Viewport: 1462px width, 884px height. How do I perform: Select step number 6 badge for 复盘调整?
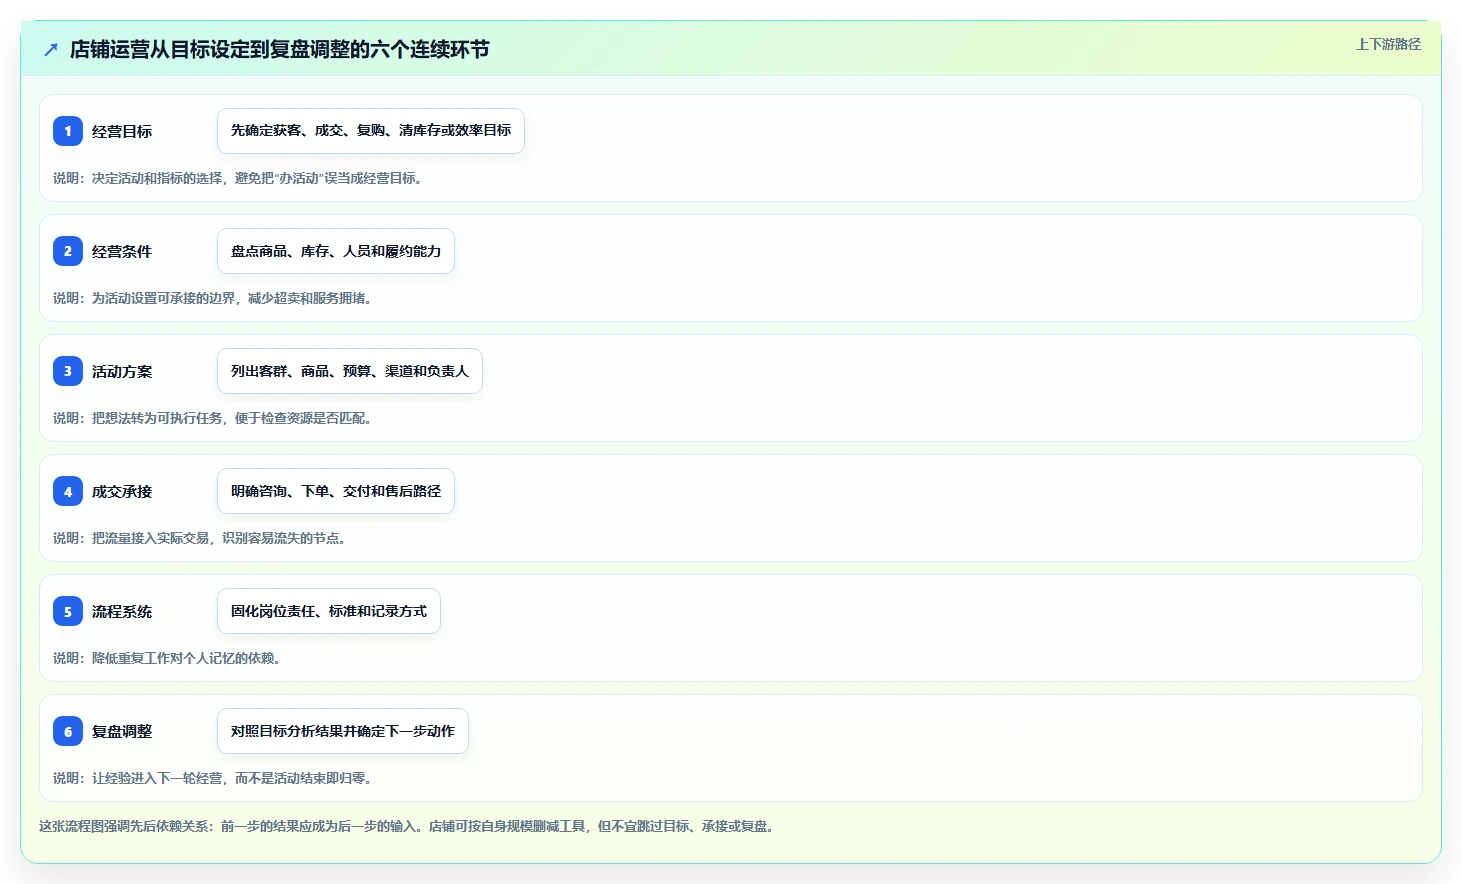click(68, 731)
